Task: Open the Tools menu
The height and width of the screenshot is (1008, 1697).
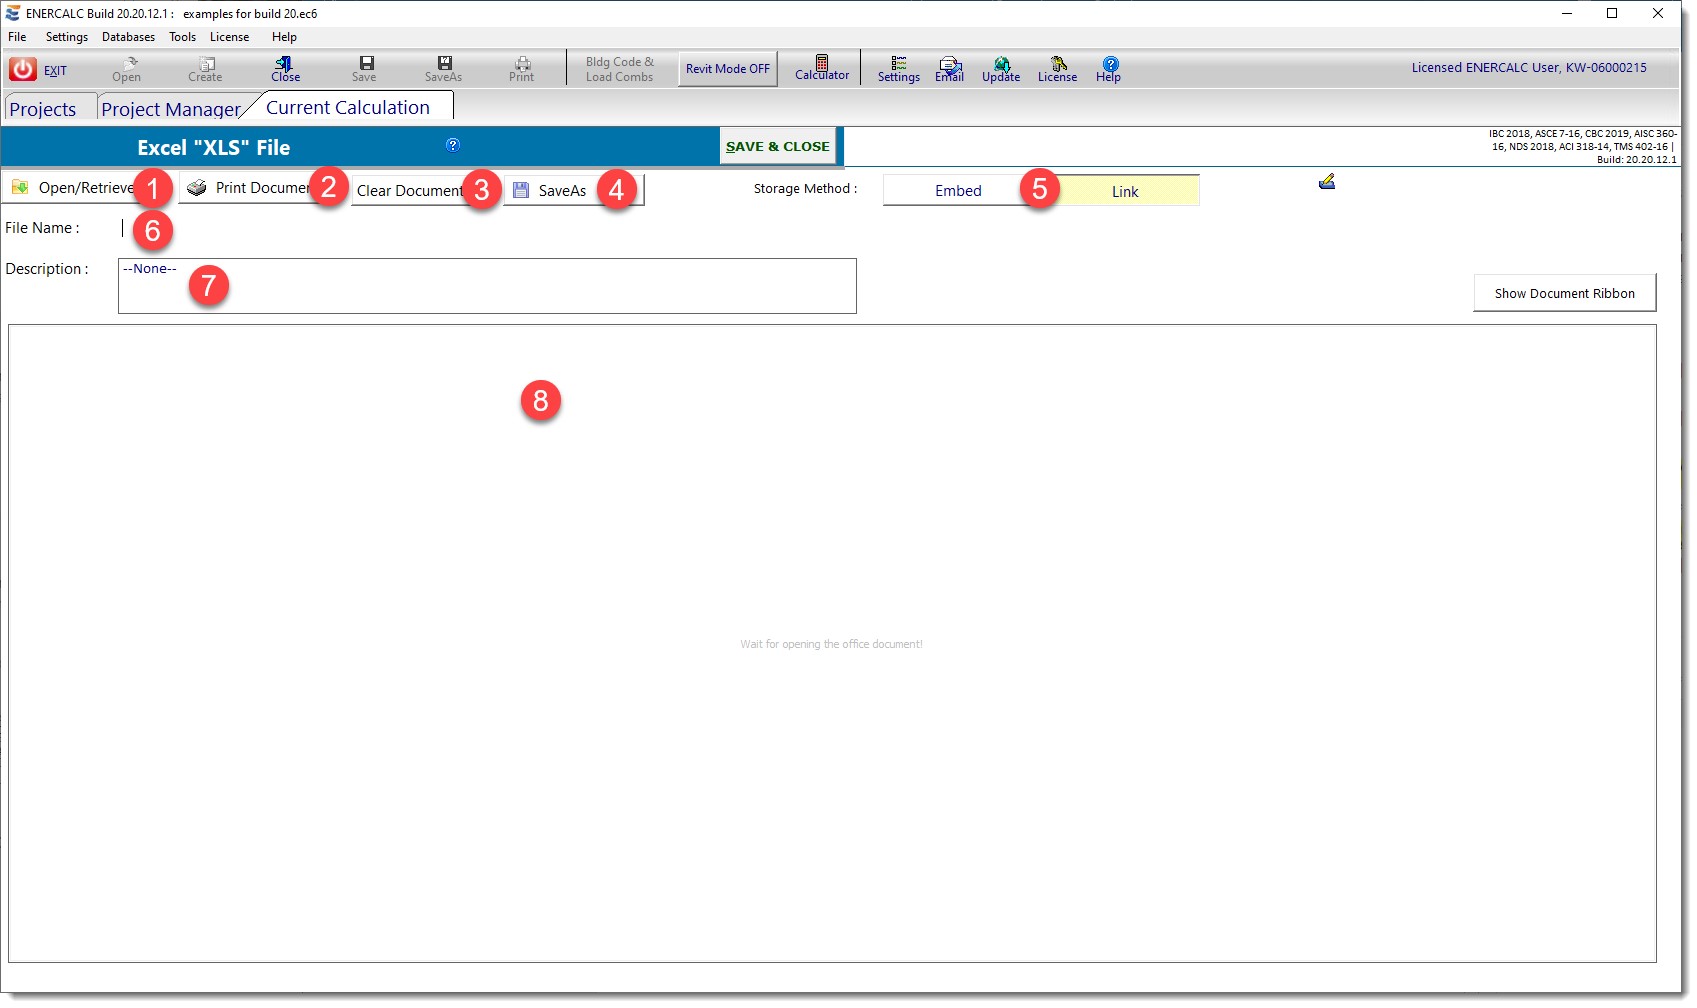Action: tap(182, 37)
